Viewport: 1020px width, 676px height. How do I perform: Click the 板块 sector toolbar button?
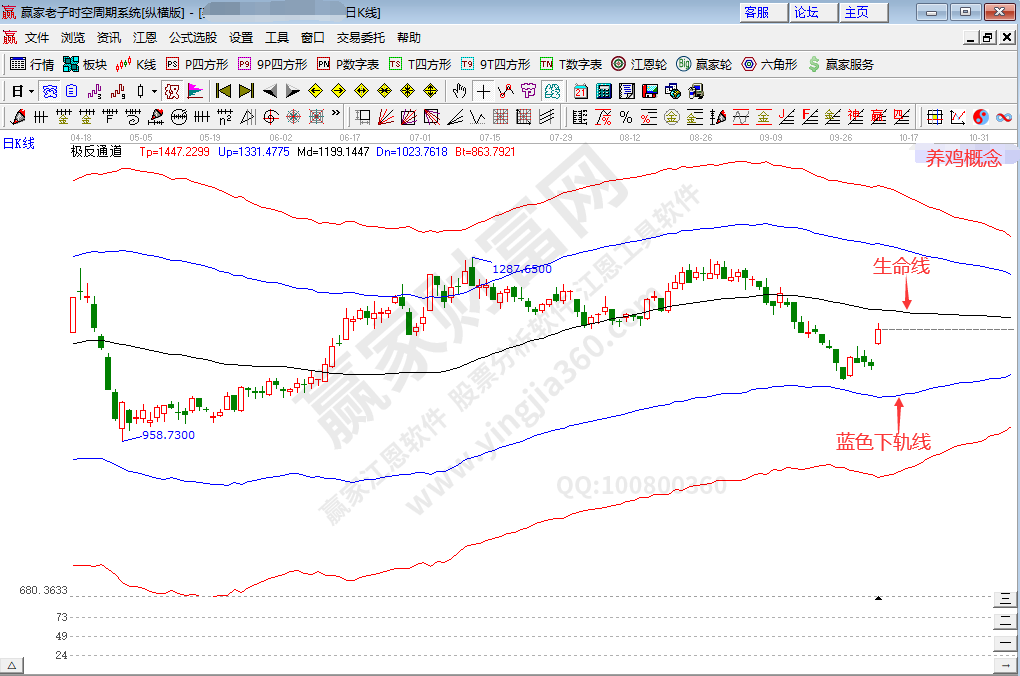(84, 64)
